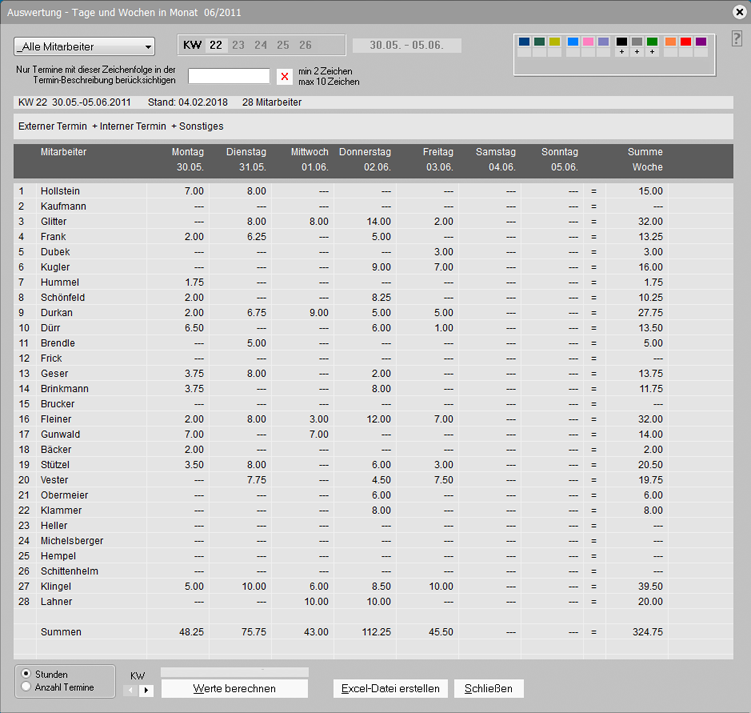Screen dimensions: 751x713
Task: Click the Mitarbeiter column header
Action: (63, 152)
